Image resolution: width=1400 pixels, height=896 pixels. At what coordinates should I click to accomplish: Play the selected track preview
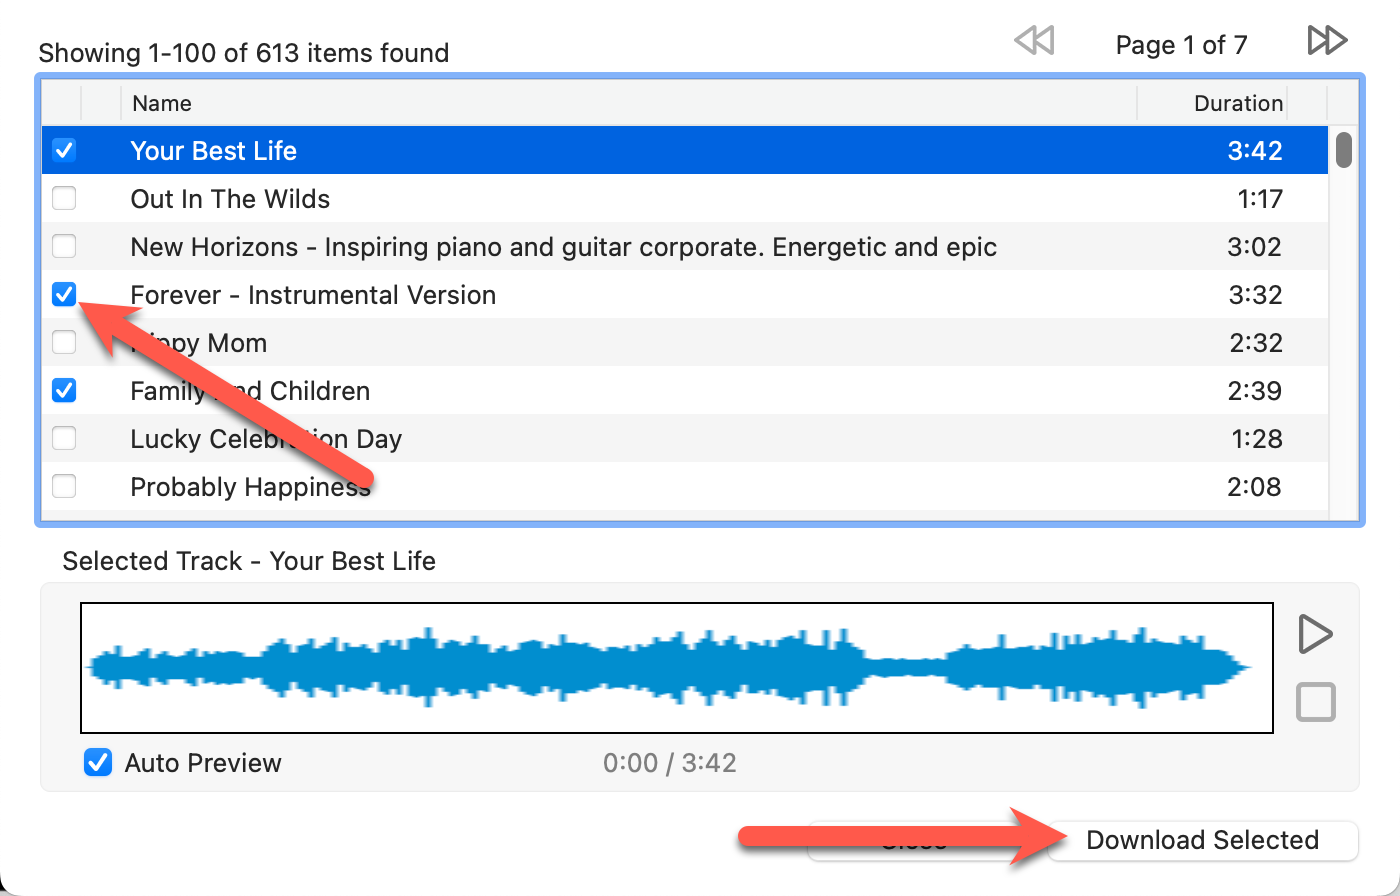(1315, 634)
